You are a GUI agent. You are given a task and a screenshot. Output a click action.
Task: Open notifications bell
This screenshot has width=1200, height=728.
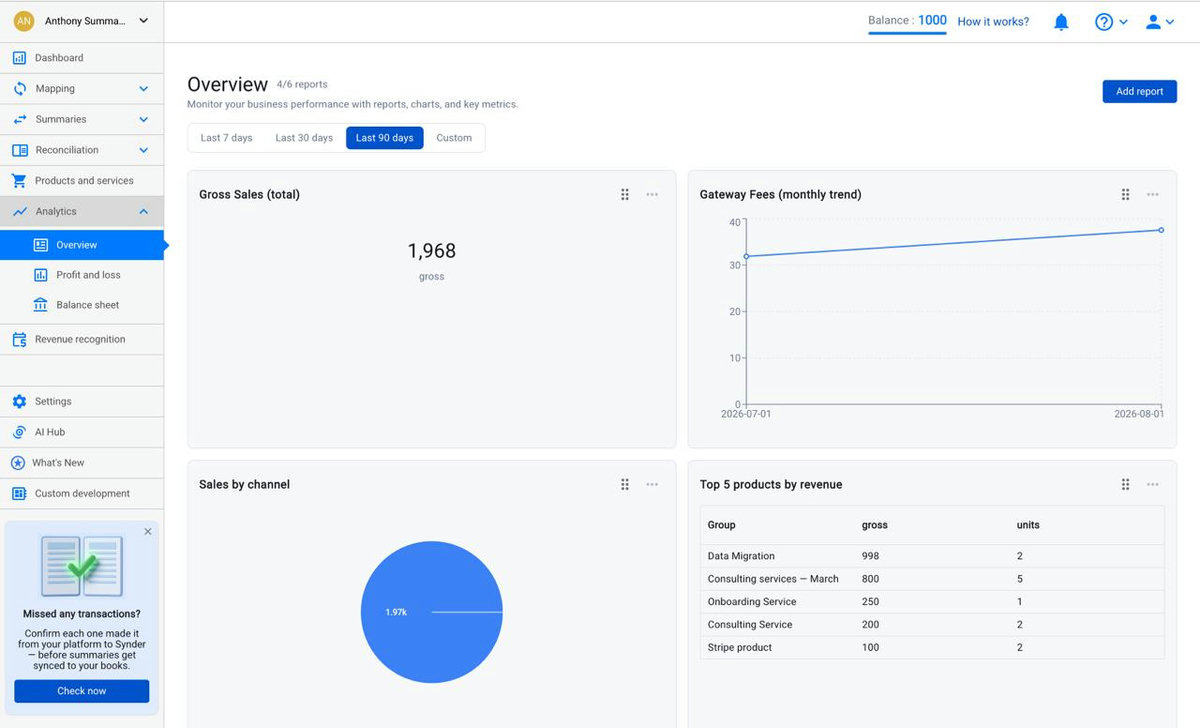click(x=1062, y=22)
